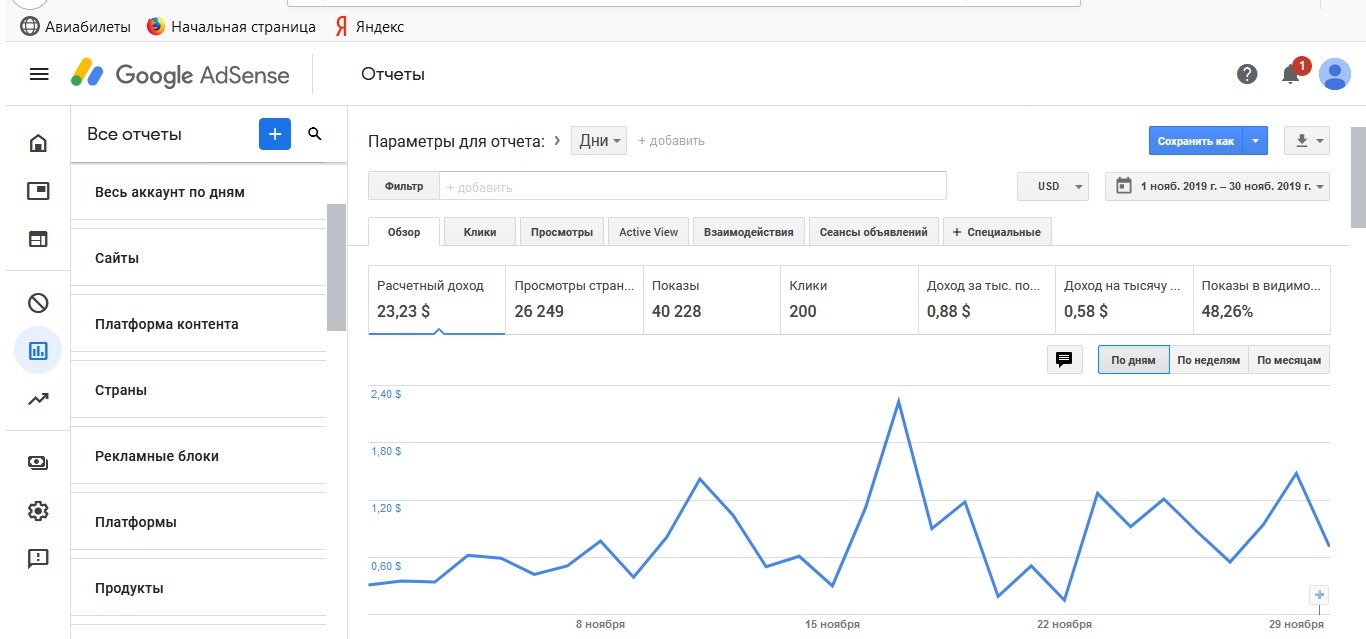Viewport: 1366px width, 639px height.
Task: Create new report with plus button
Action: (x=275, y=134)
